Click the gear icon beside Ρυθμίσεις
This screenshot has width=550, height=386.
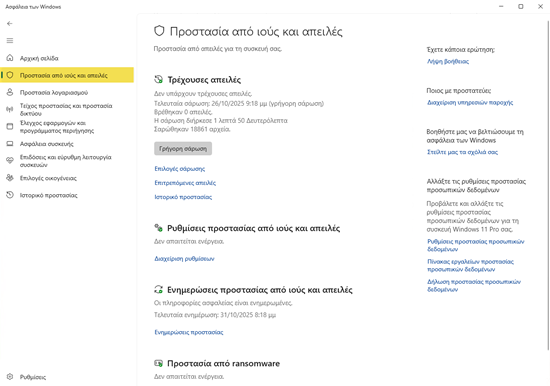click(x=10, y=377)
